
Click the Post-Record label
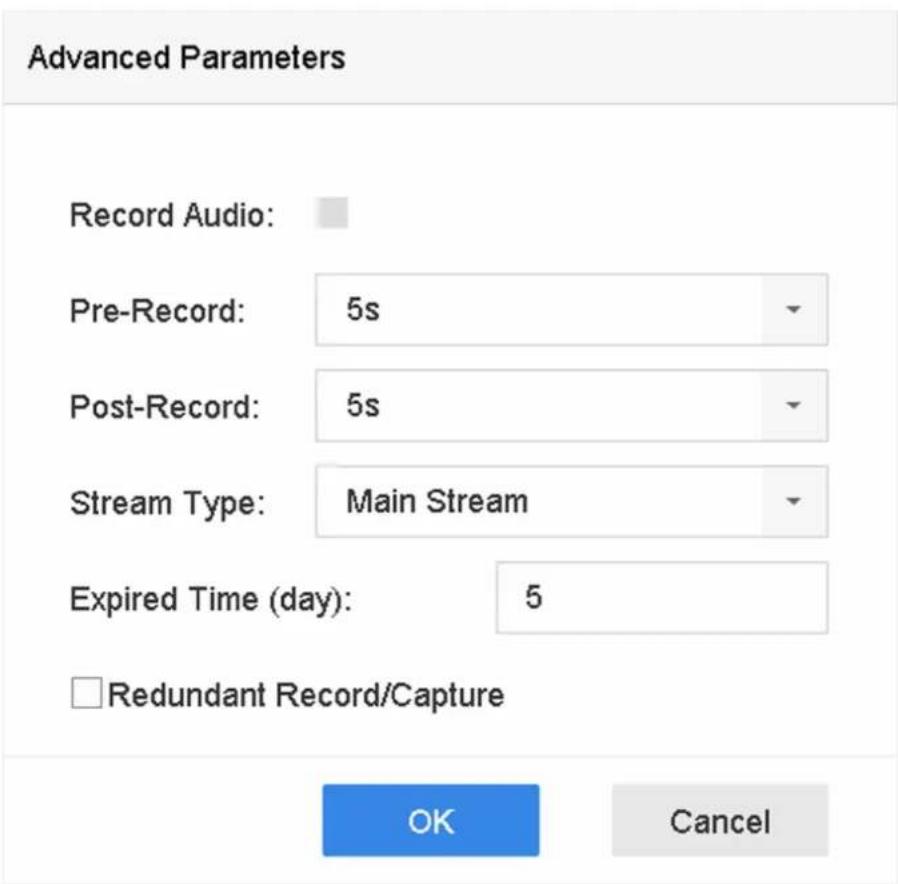[x=165, y=407]
